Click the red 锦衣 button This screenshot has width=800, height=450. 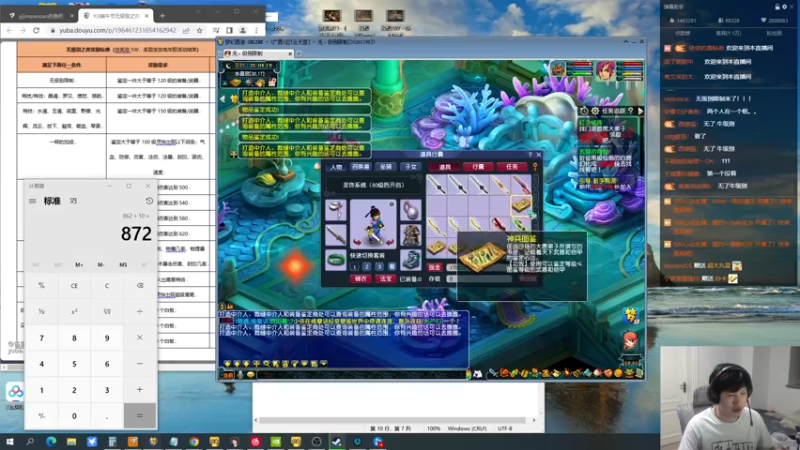point(361,279)
